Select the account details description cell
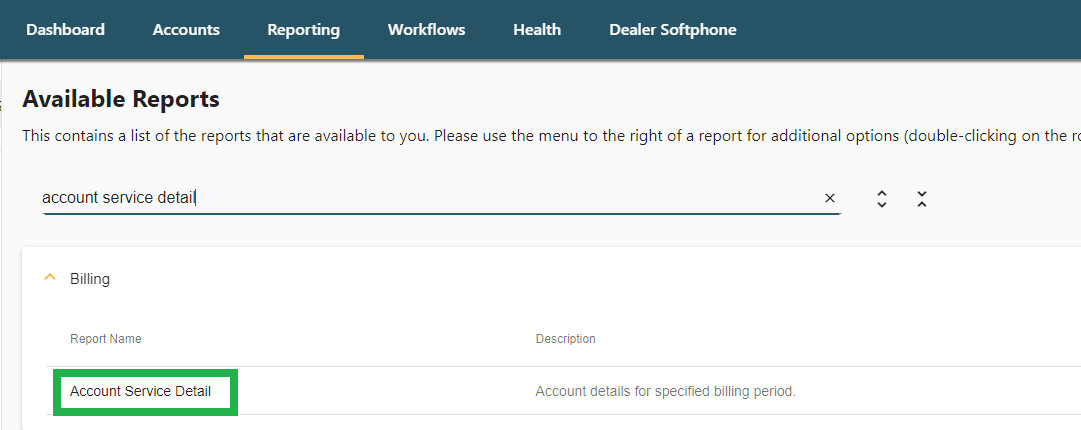Screen dimensions: 1081x430 point(665,391)
